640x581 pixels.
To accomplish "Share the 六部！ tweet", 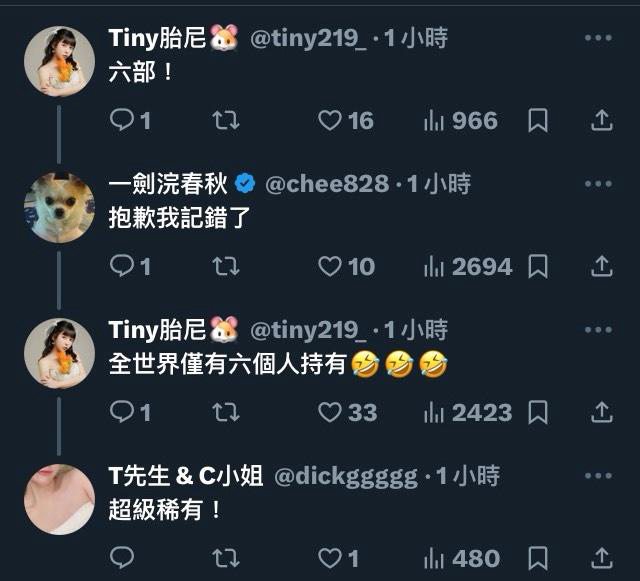I will click(602, 120).
